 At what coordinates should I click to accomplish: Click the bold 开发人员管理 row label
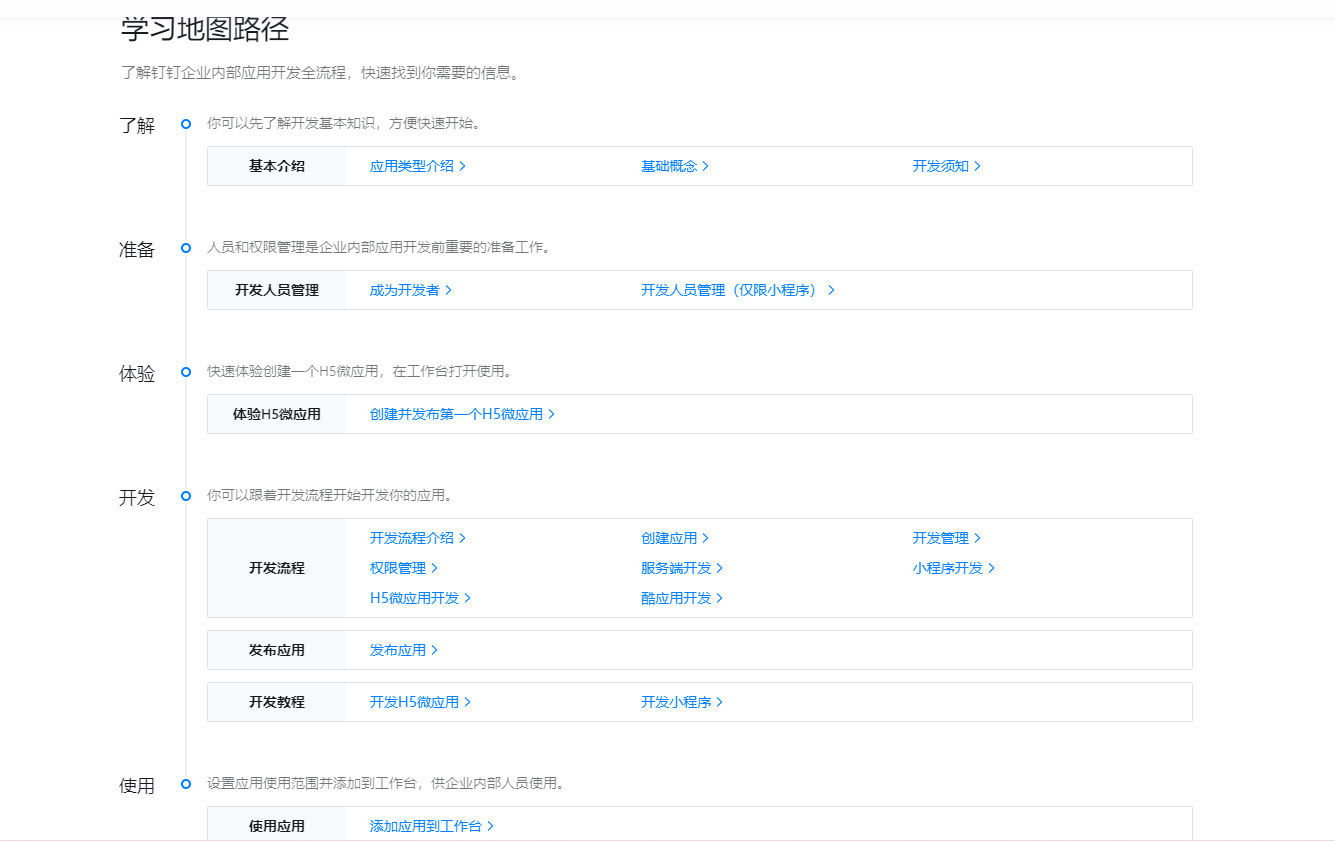277,290
